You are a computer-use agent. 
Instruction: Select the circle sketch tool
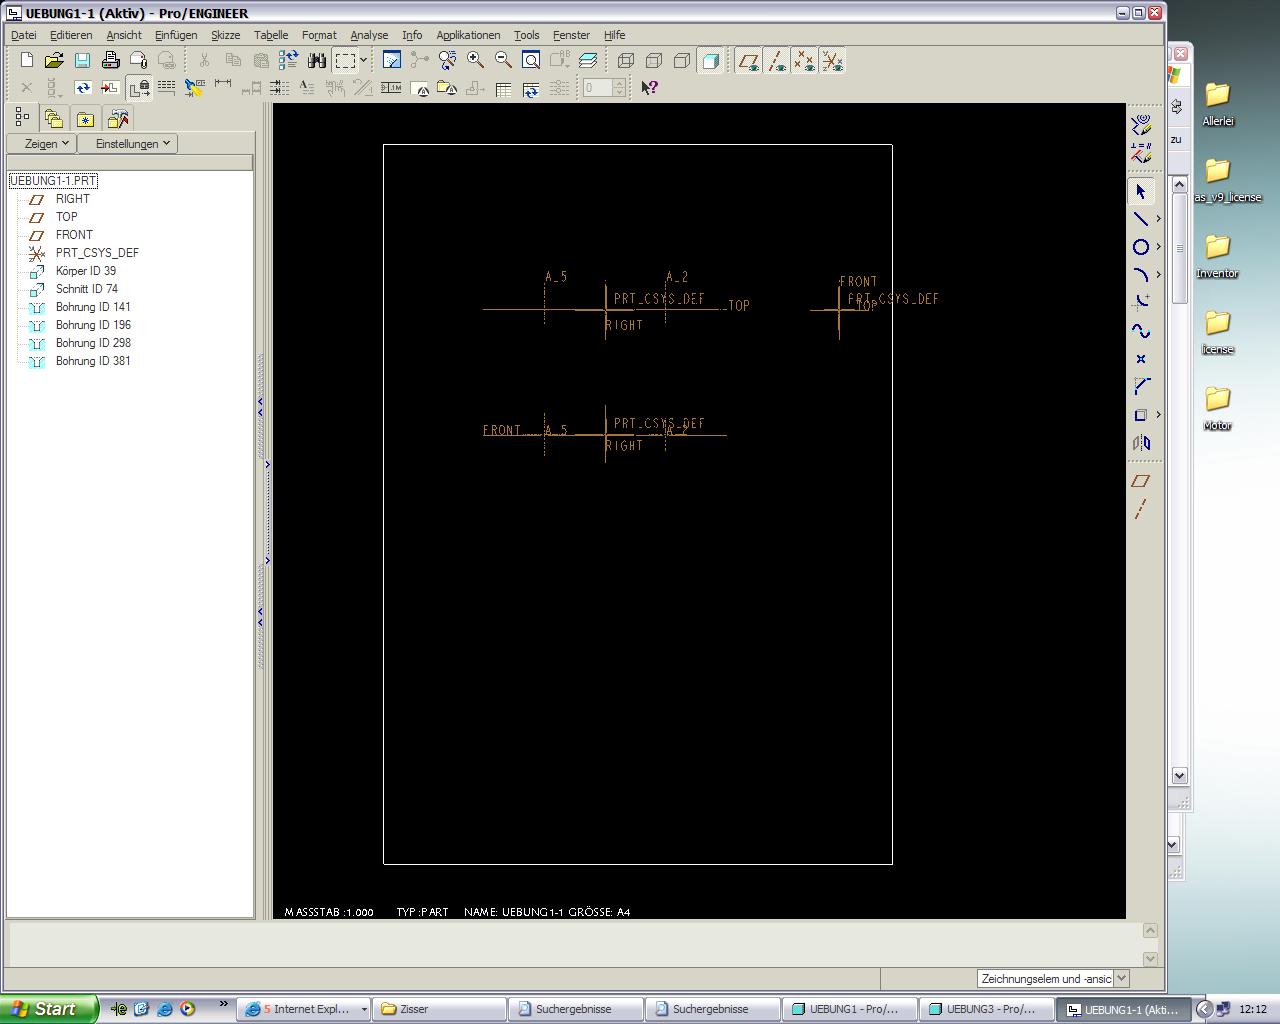click(x=1140, y=247)
